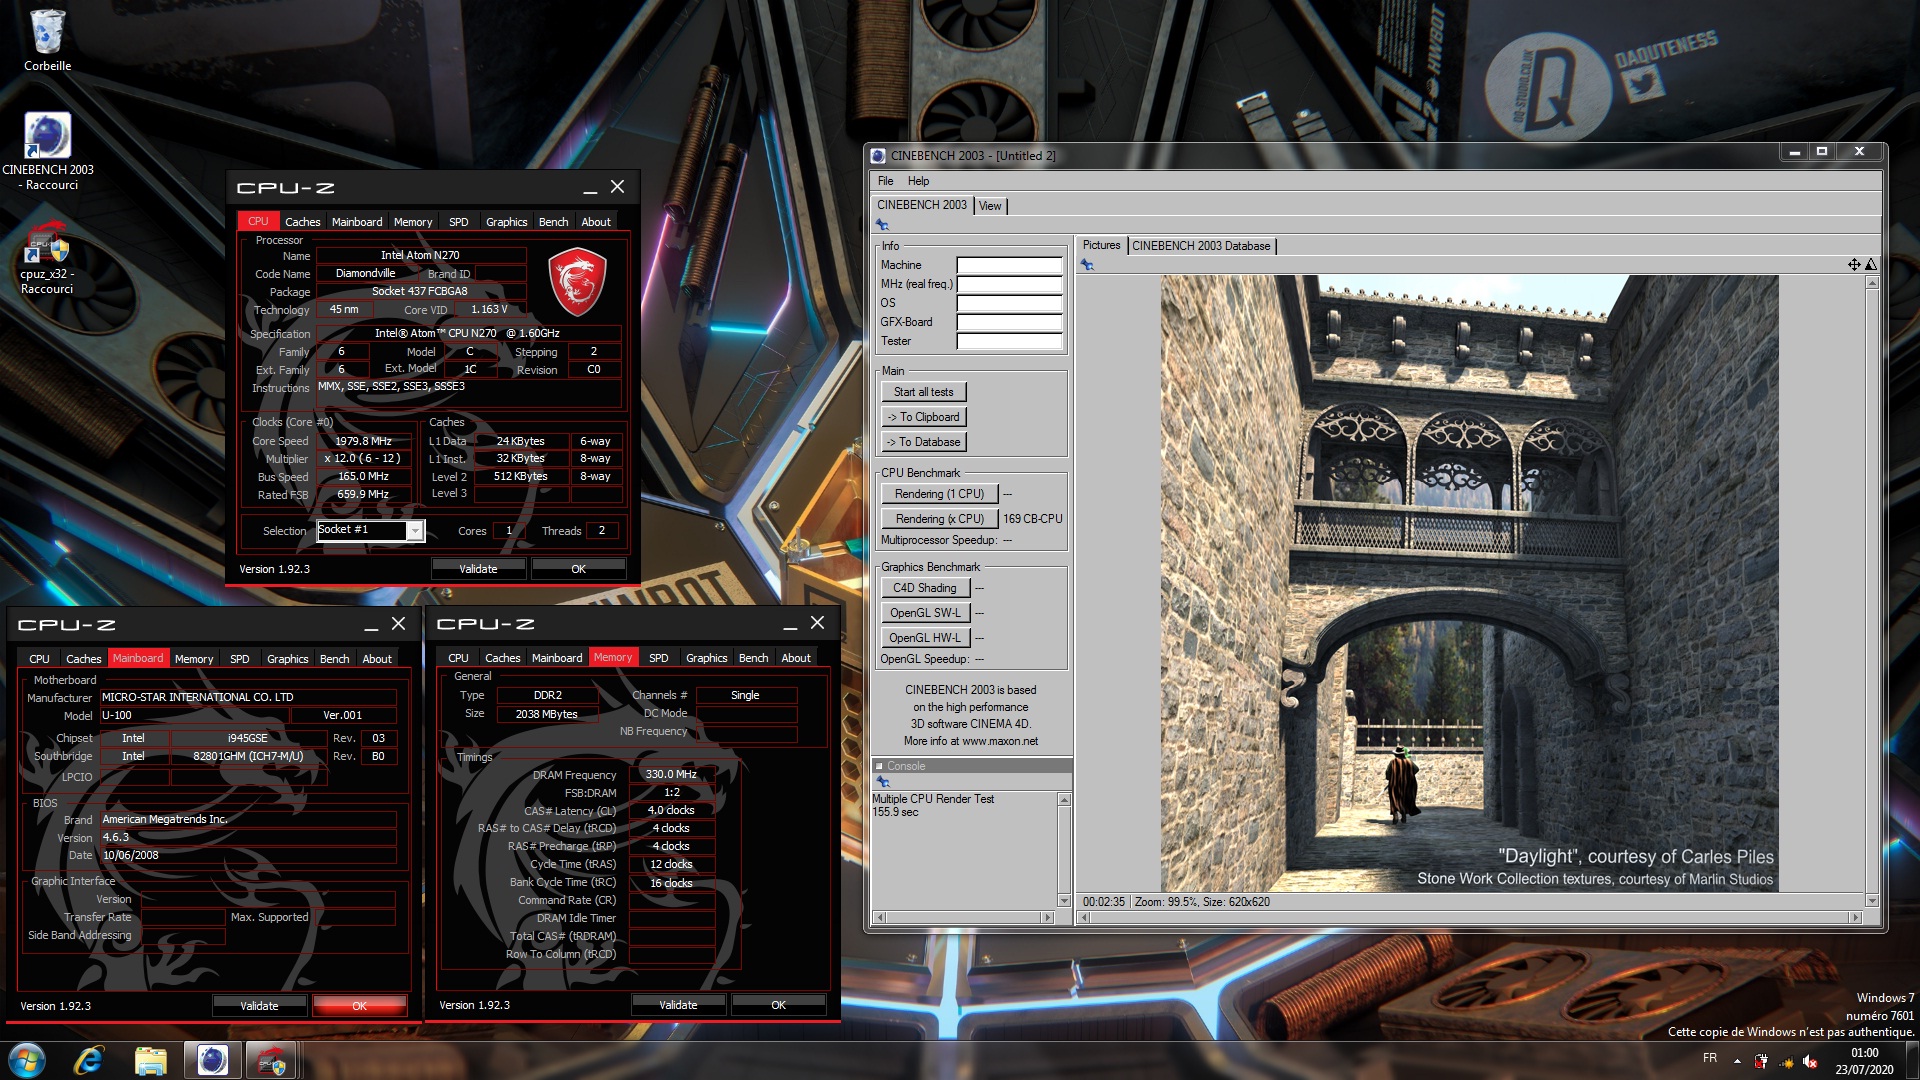Viewport: 1920px width, 1080px height.
Task: Switch to CPU-Z via its taskbar icon
Action: (272, 1060)
